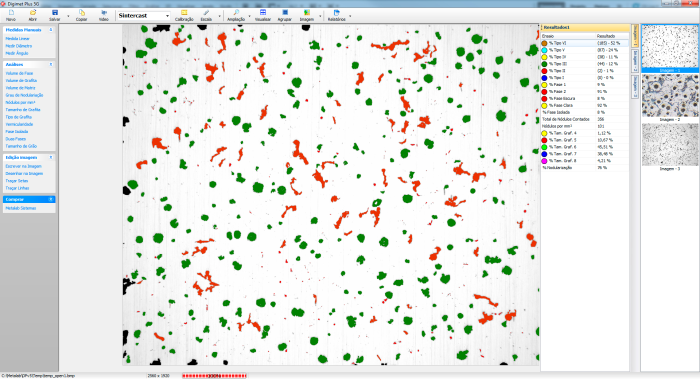Run the Vermicularidade analysis
This screenshot has width=700, height=379.
19,124
